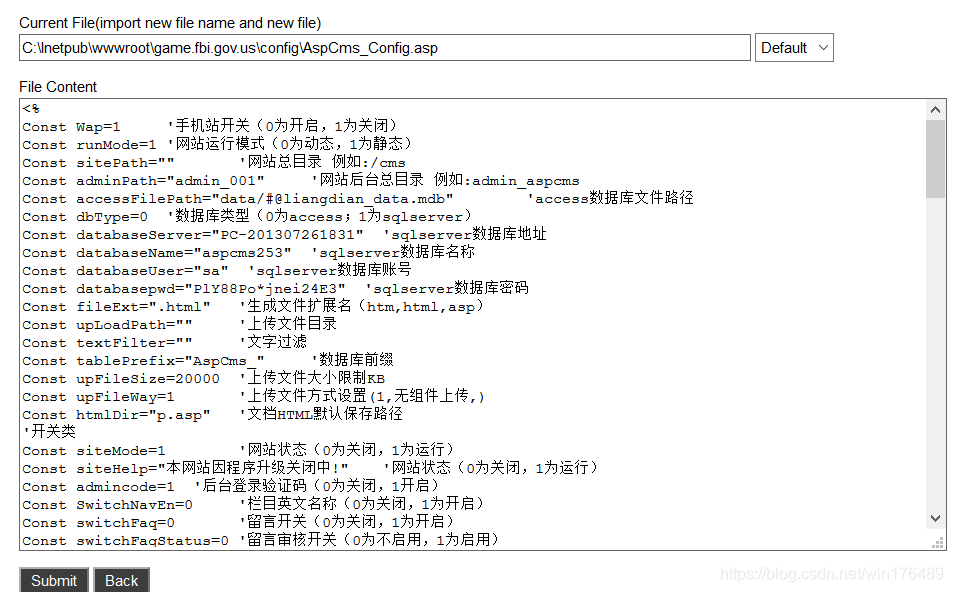
Task: Click the upFileSize=20000 line
Action: (x=204, y=379)
